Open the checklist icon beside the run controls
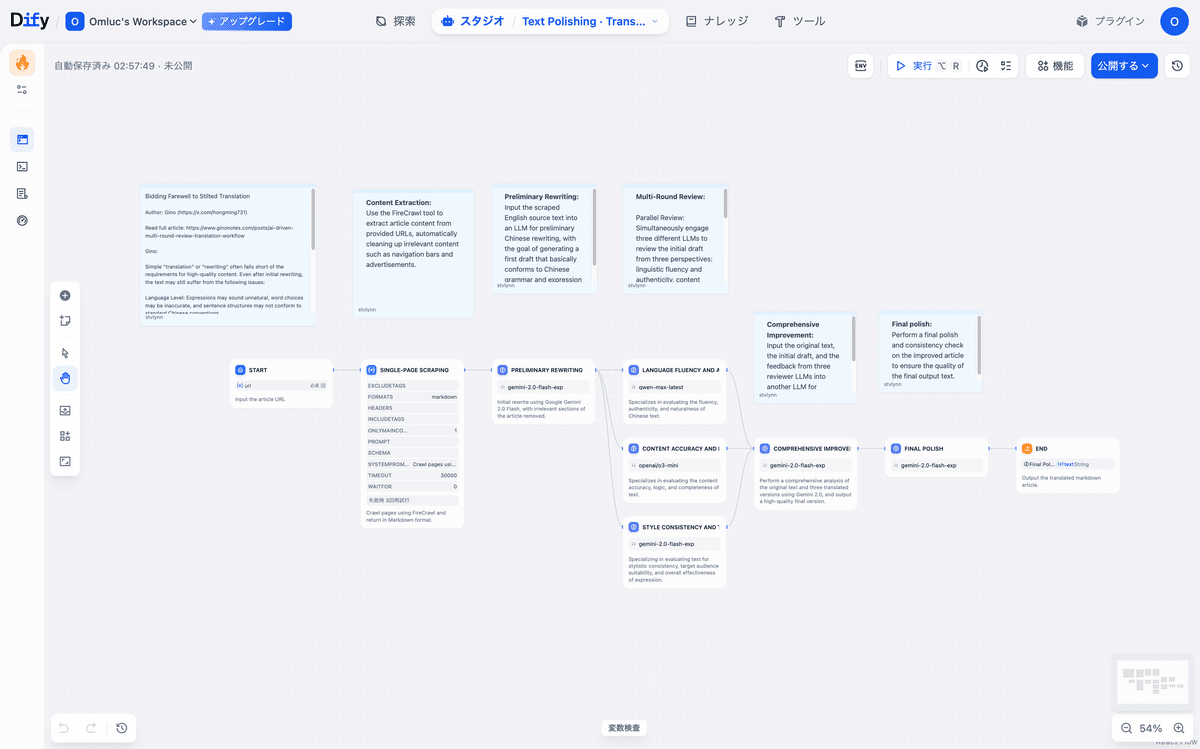Viewport: 1200px width, 749px height. 1008,65
